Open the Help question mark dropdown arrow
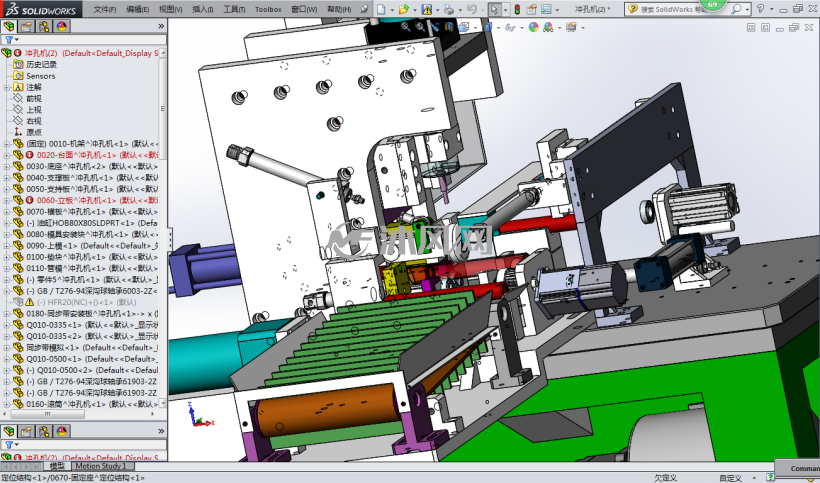820x483 pixels. pyautogui.click(x=771, y=9)
